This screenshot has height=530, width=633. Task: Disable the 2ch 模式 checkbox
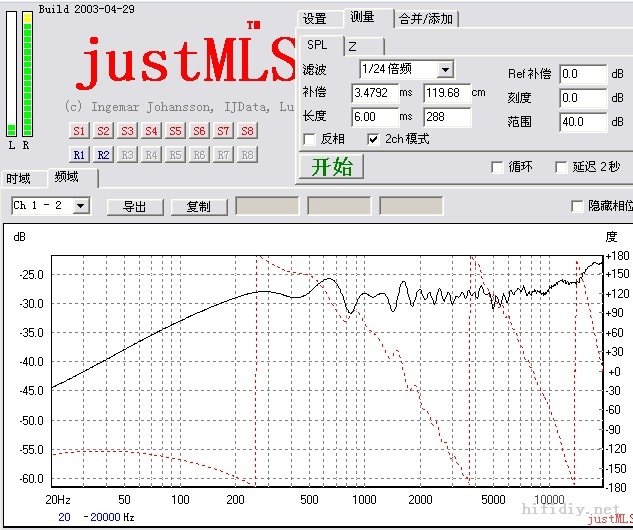373,139
